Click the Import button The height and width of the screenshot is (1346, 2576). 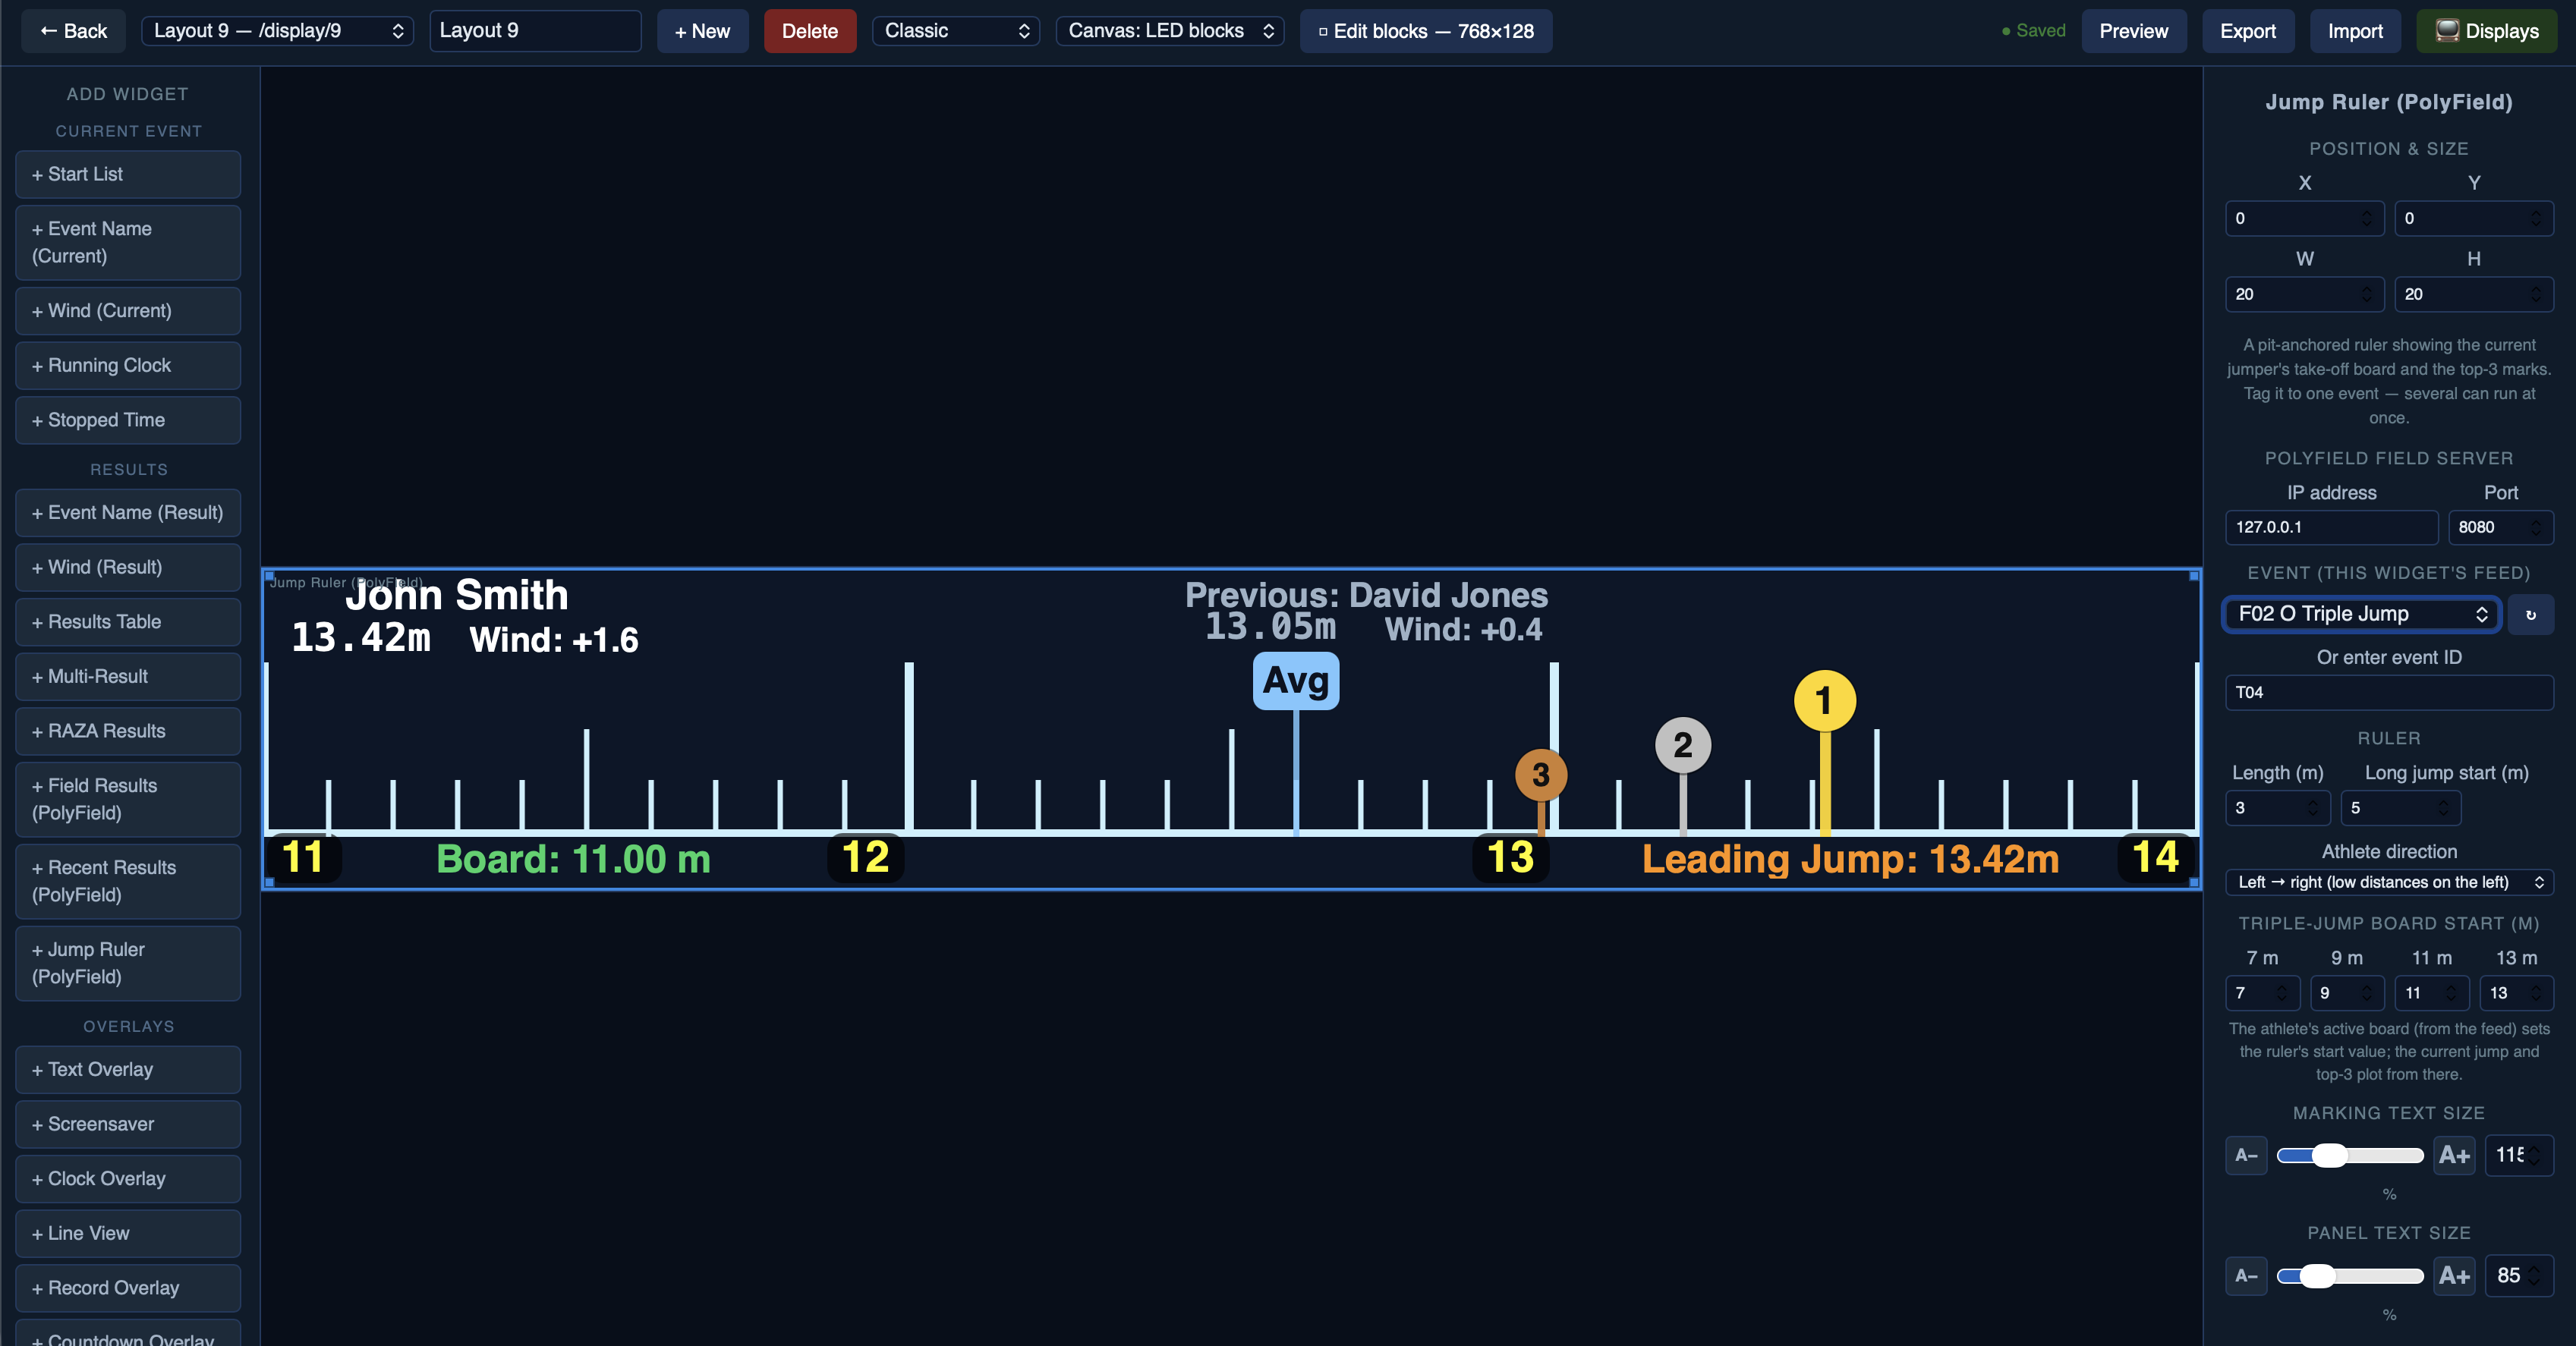tap(2355, 31)
